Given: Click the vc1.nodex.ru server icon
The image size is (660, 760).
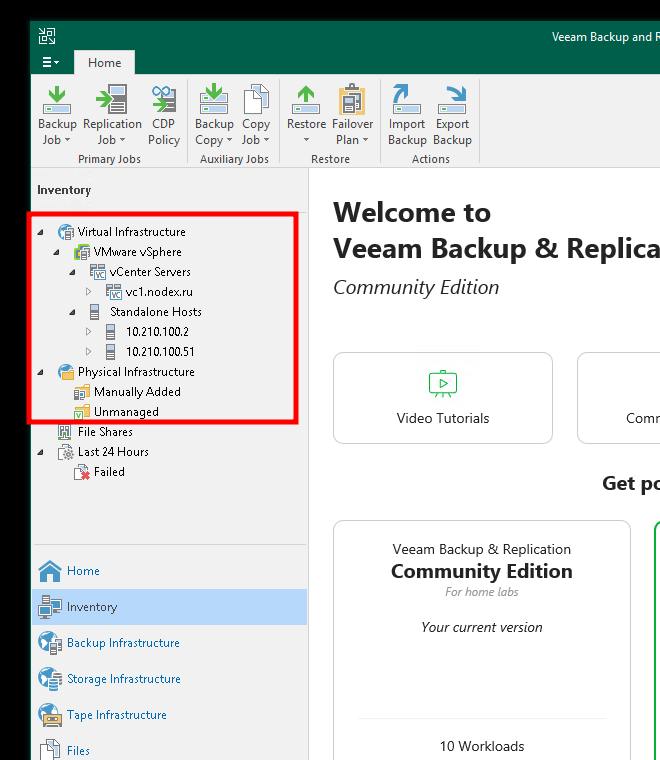Looking at the screenshot, I should (x=114, y=292).
